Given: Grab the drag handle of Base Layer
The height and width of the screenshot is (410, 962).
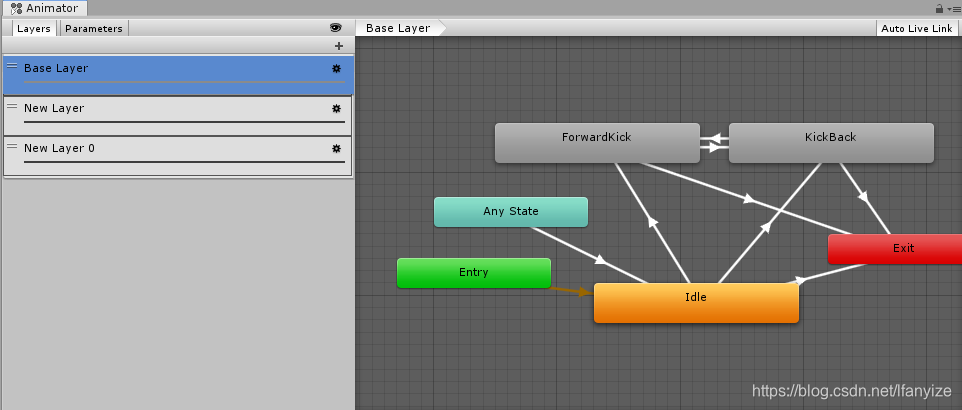Looking at the screenshot, I should click(12, 66).
